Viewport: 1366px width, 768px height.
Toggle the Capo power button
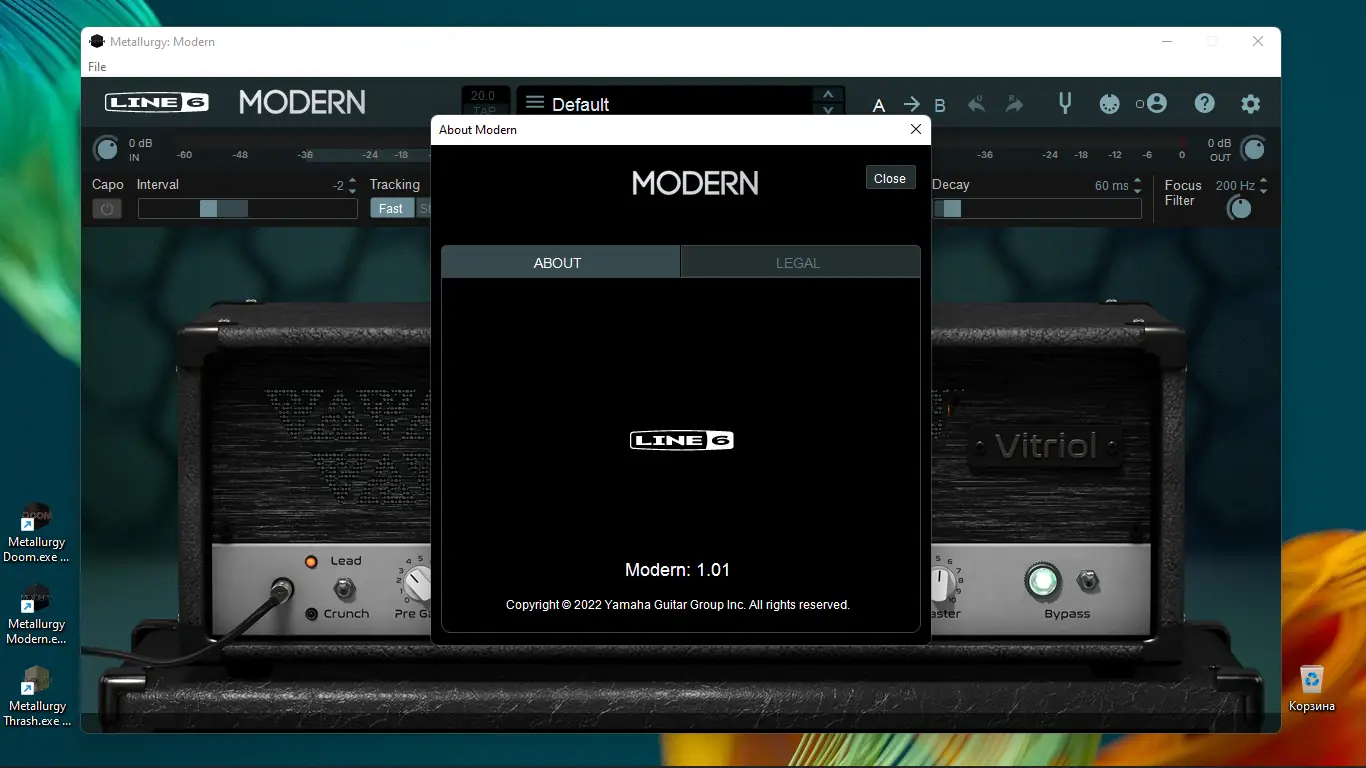point(107,209)
